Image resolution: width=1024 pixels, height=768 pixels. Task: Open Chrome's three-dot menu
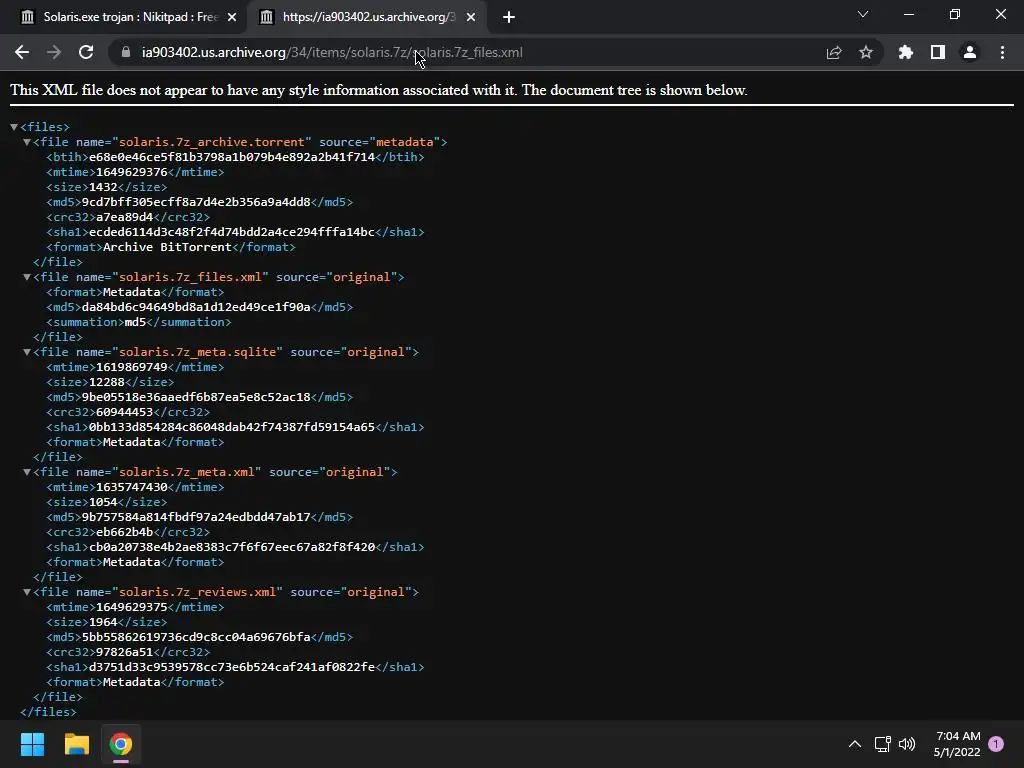(1002, 52)
